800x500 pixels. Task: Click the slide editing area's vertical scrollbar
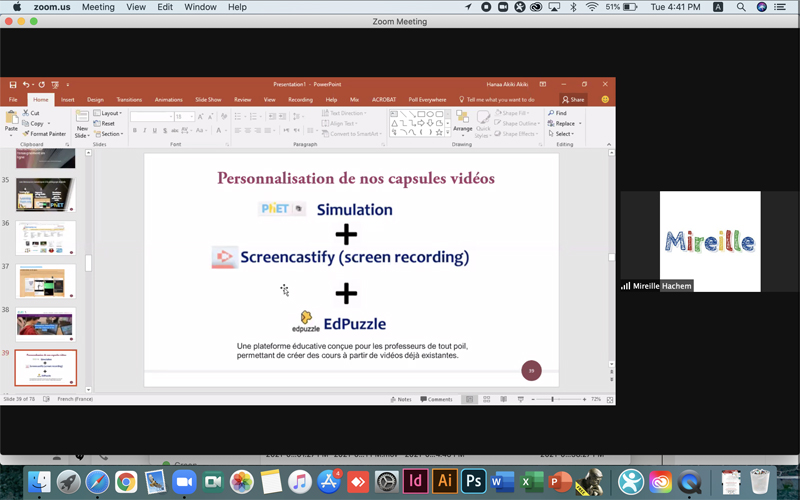(x=611, y=258)
